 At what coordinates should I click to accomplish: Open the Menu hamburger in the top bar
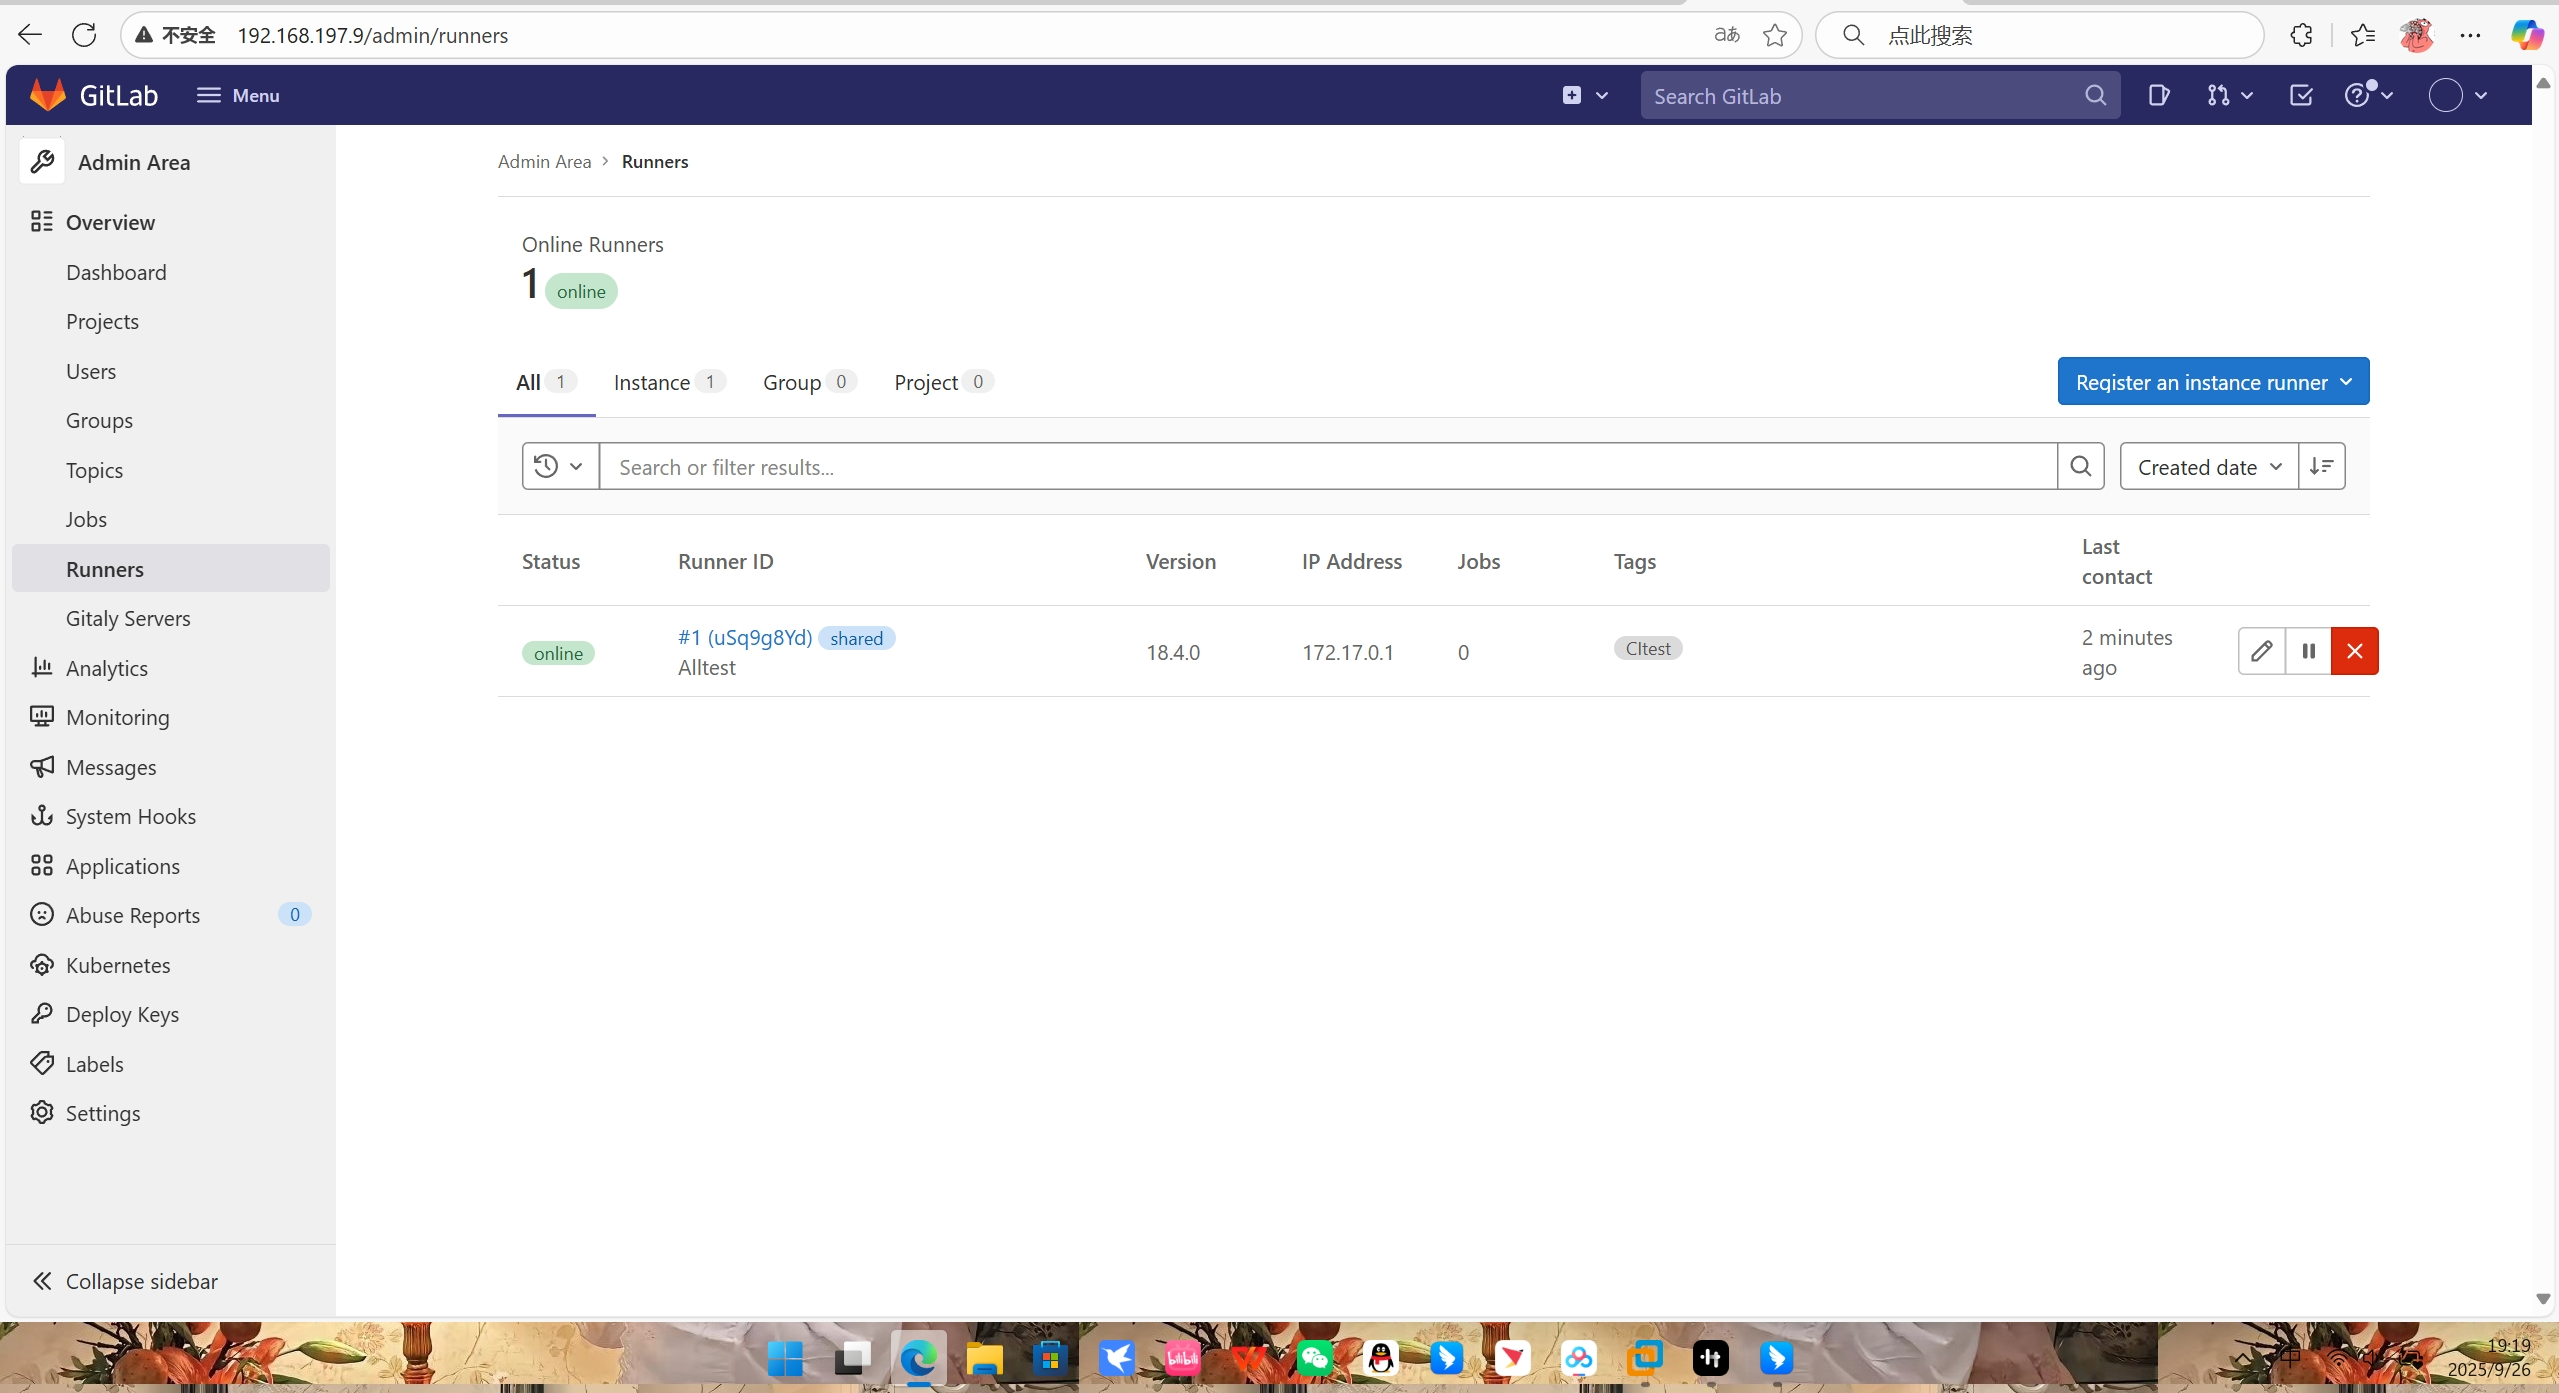238,95
